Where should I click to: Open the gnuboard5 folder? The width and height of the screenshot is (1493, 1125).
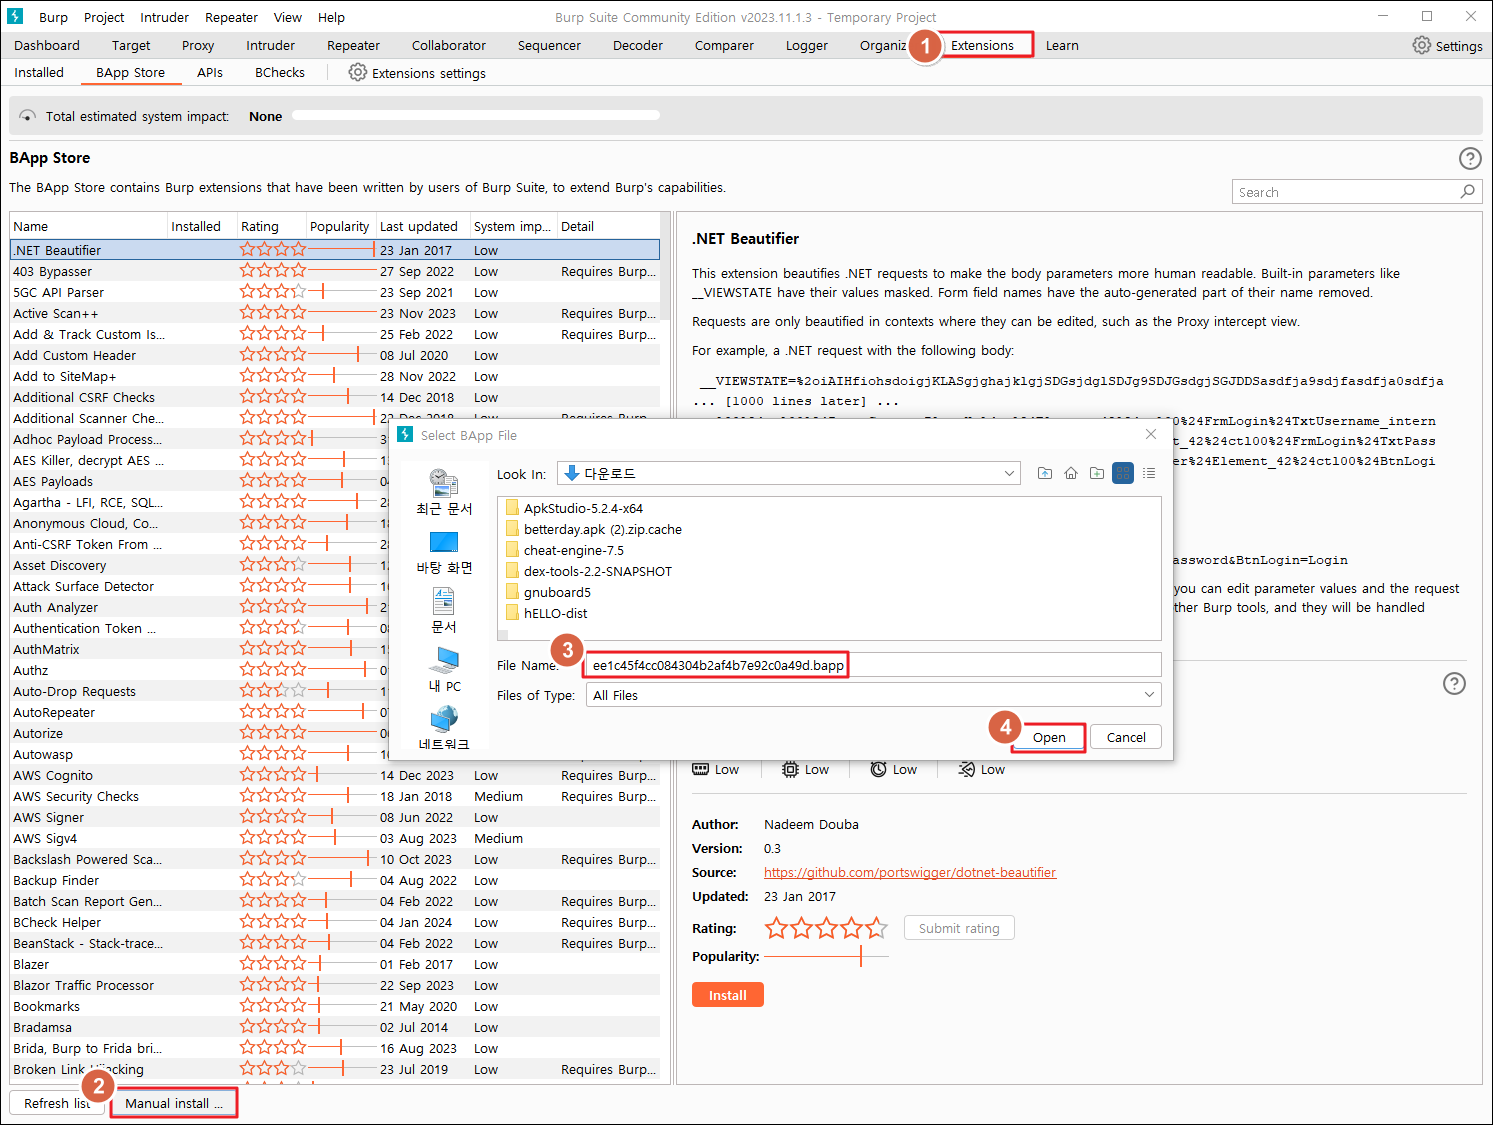point(557,592)
